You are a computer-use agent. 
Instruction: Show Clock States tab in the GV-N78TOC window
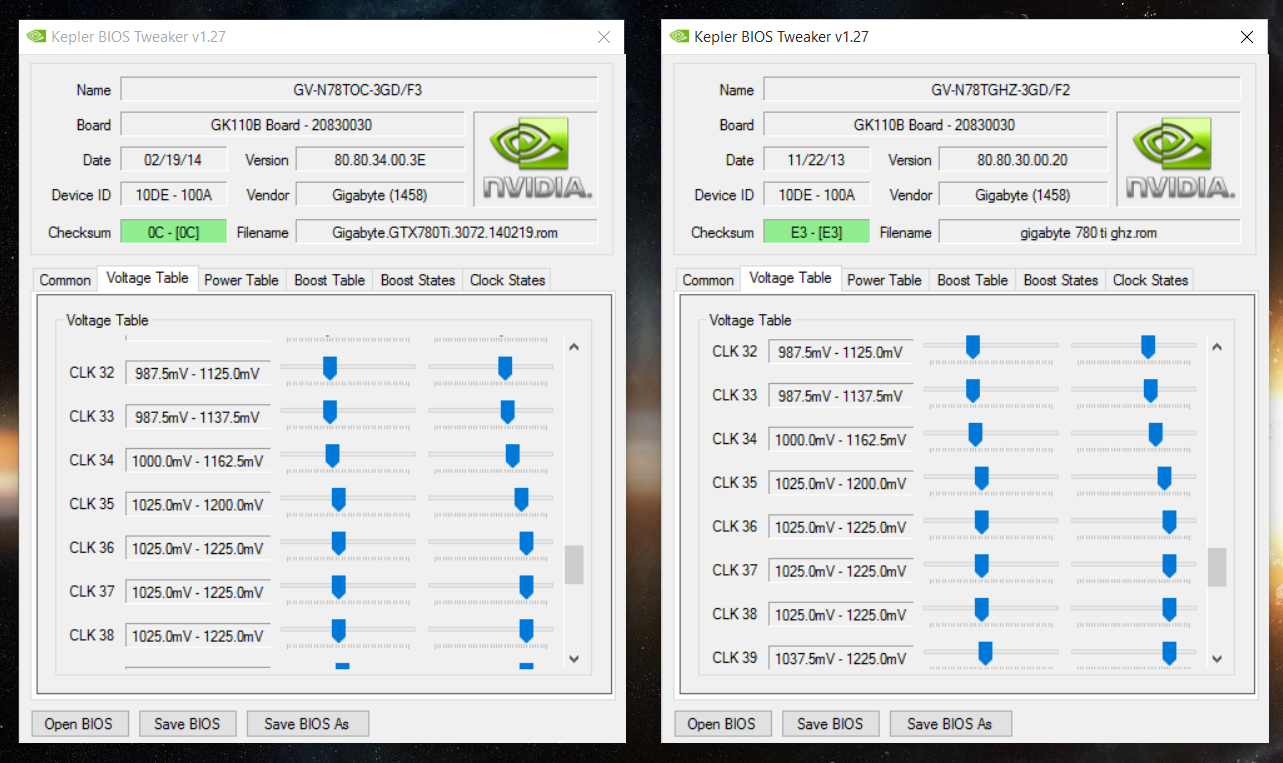pyautogui.click(x=507, y=280)
